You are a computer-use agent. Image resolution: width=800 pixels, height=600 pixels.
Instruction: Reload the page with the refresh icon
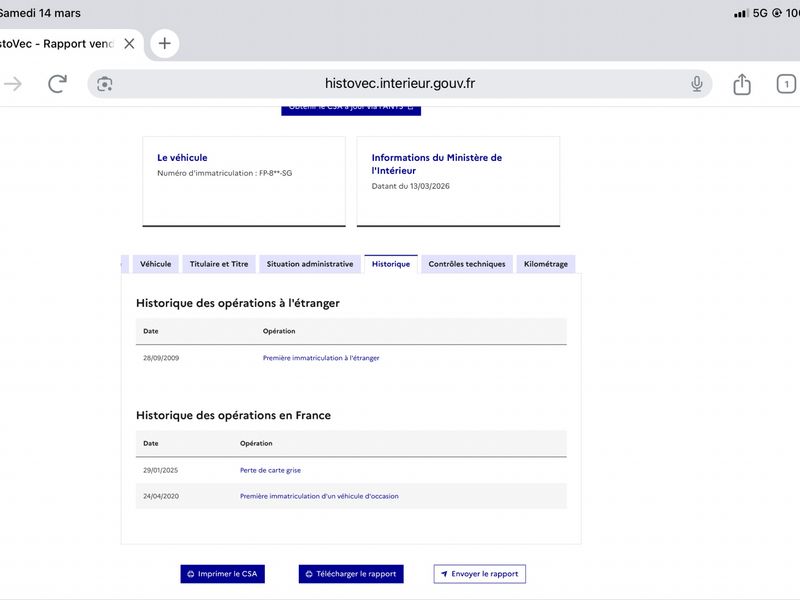[x=57, y=84]
